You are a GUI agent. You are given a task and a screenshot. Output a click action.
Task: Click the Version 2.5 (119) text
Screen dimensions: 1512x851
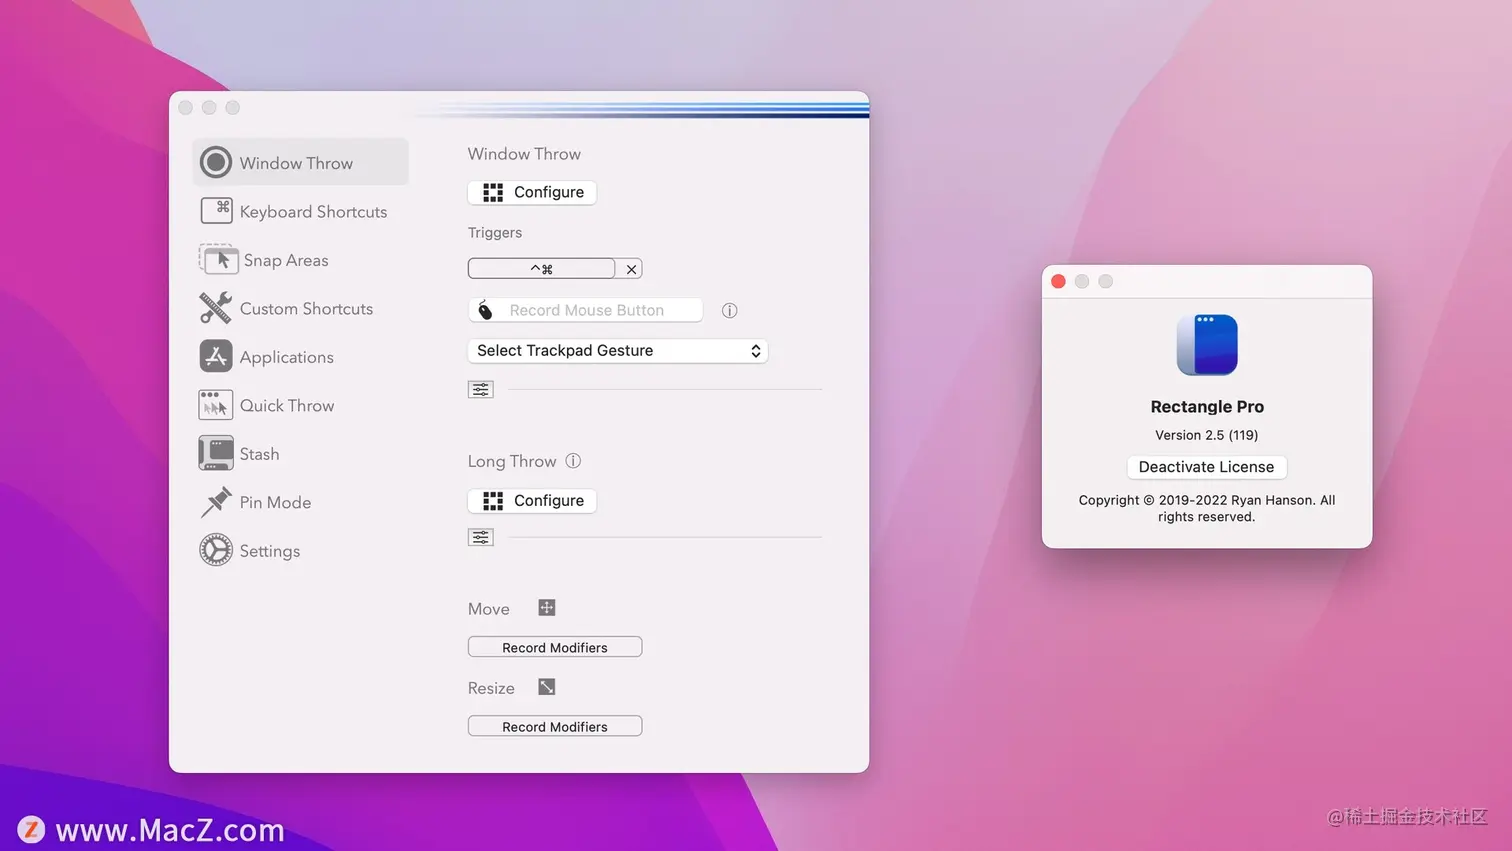tap(1206, 435)
